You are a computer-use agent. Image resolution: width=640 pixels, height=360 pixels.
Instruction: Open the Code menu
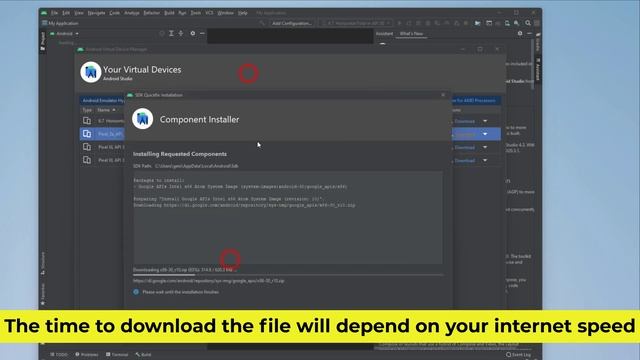pyautogui.click(x=115, y=13)
